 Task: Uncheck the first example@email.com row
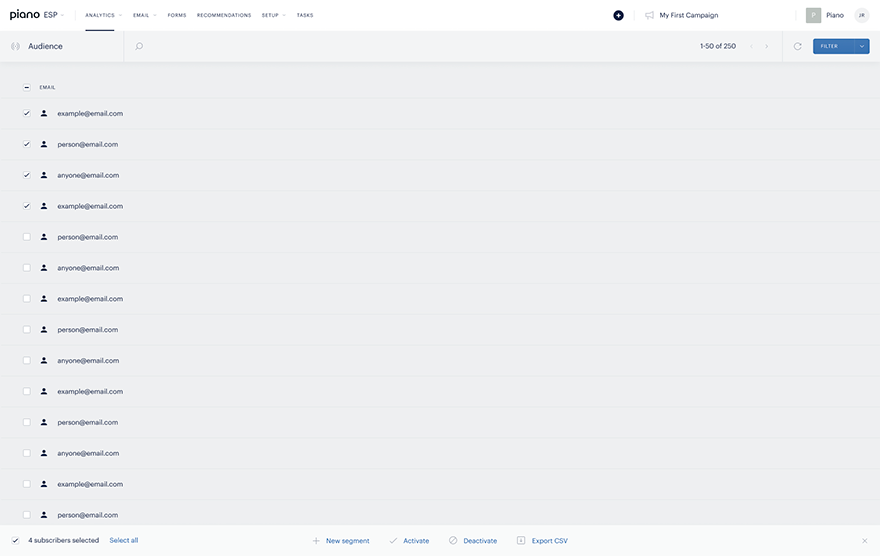coord(26,113)
